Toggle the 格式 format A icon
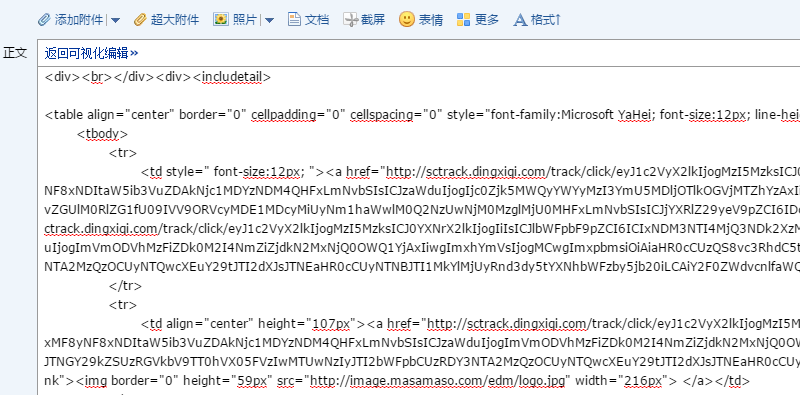800x395 pixels. 520,20
